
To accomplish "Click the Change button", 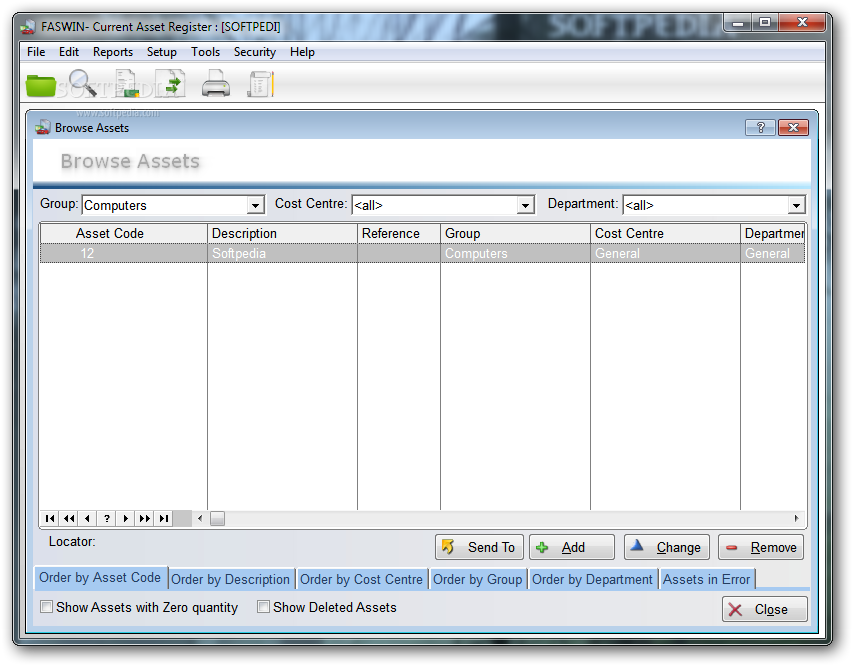I will (666, 547).
